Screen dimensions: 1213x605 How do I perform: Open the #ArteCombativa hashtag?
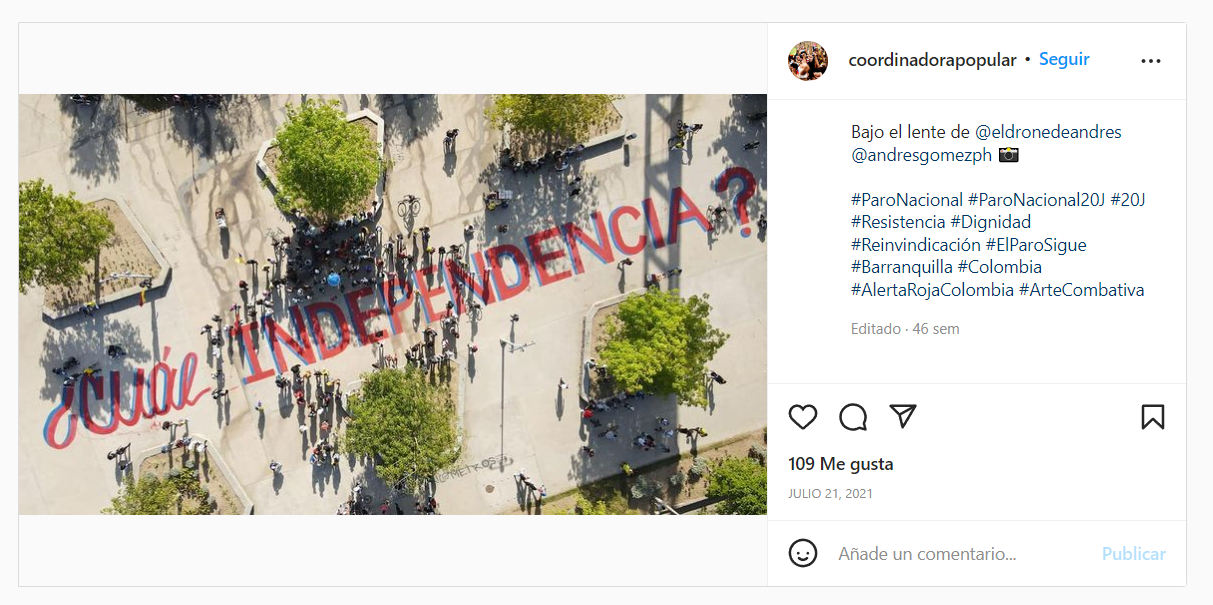point(1082,291)
